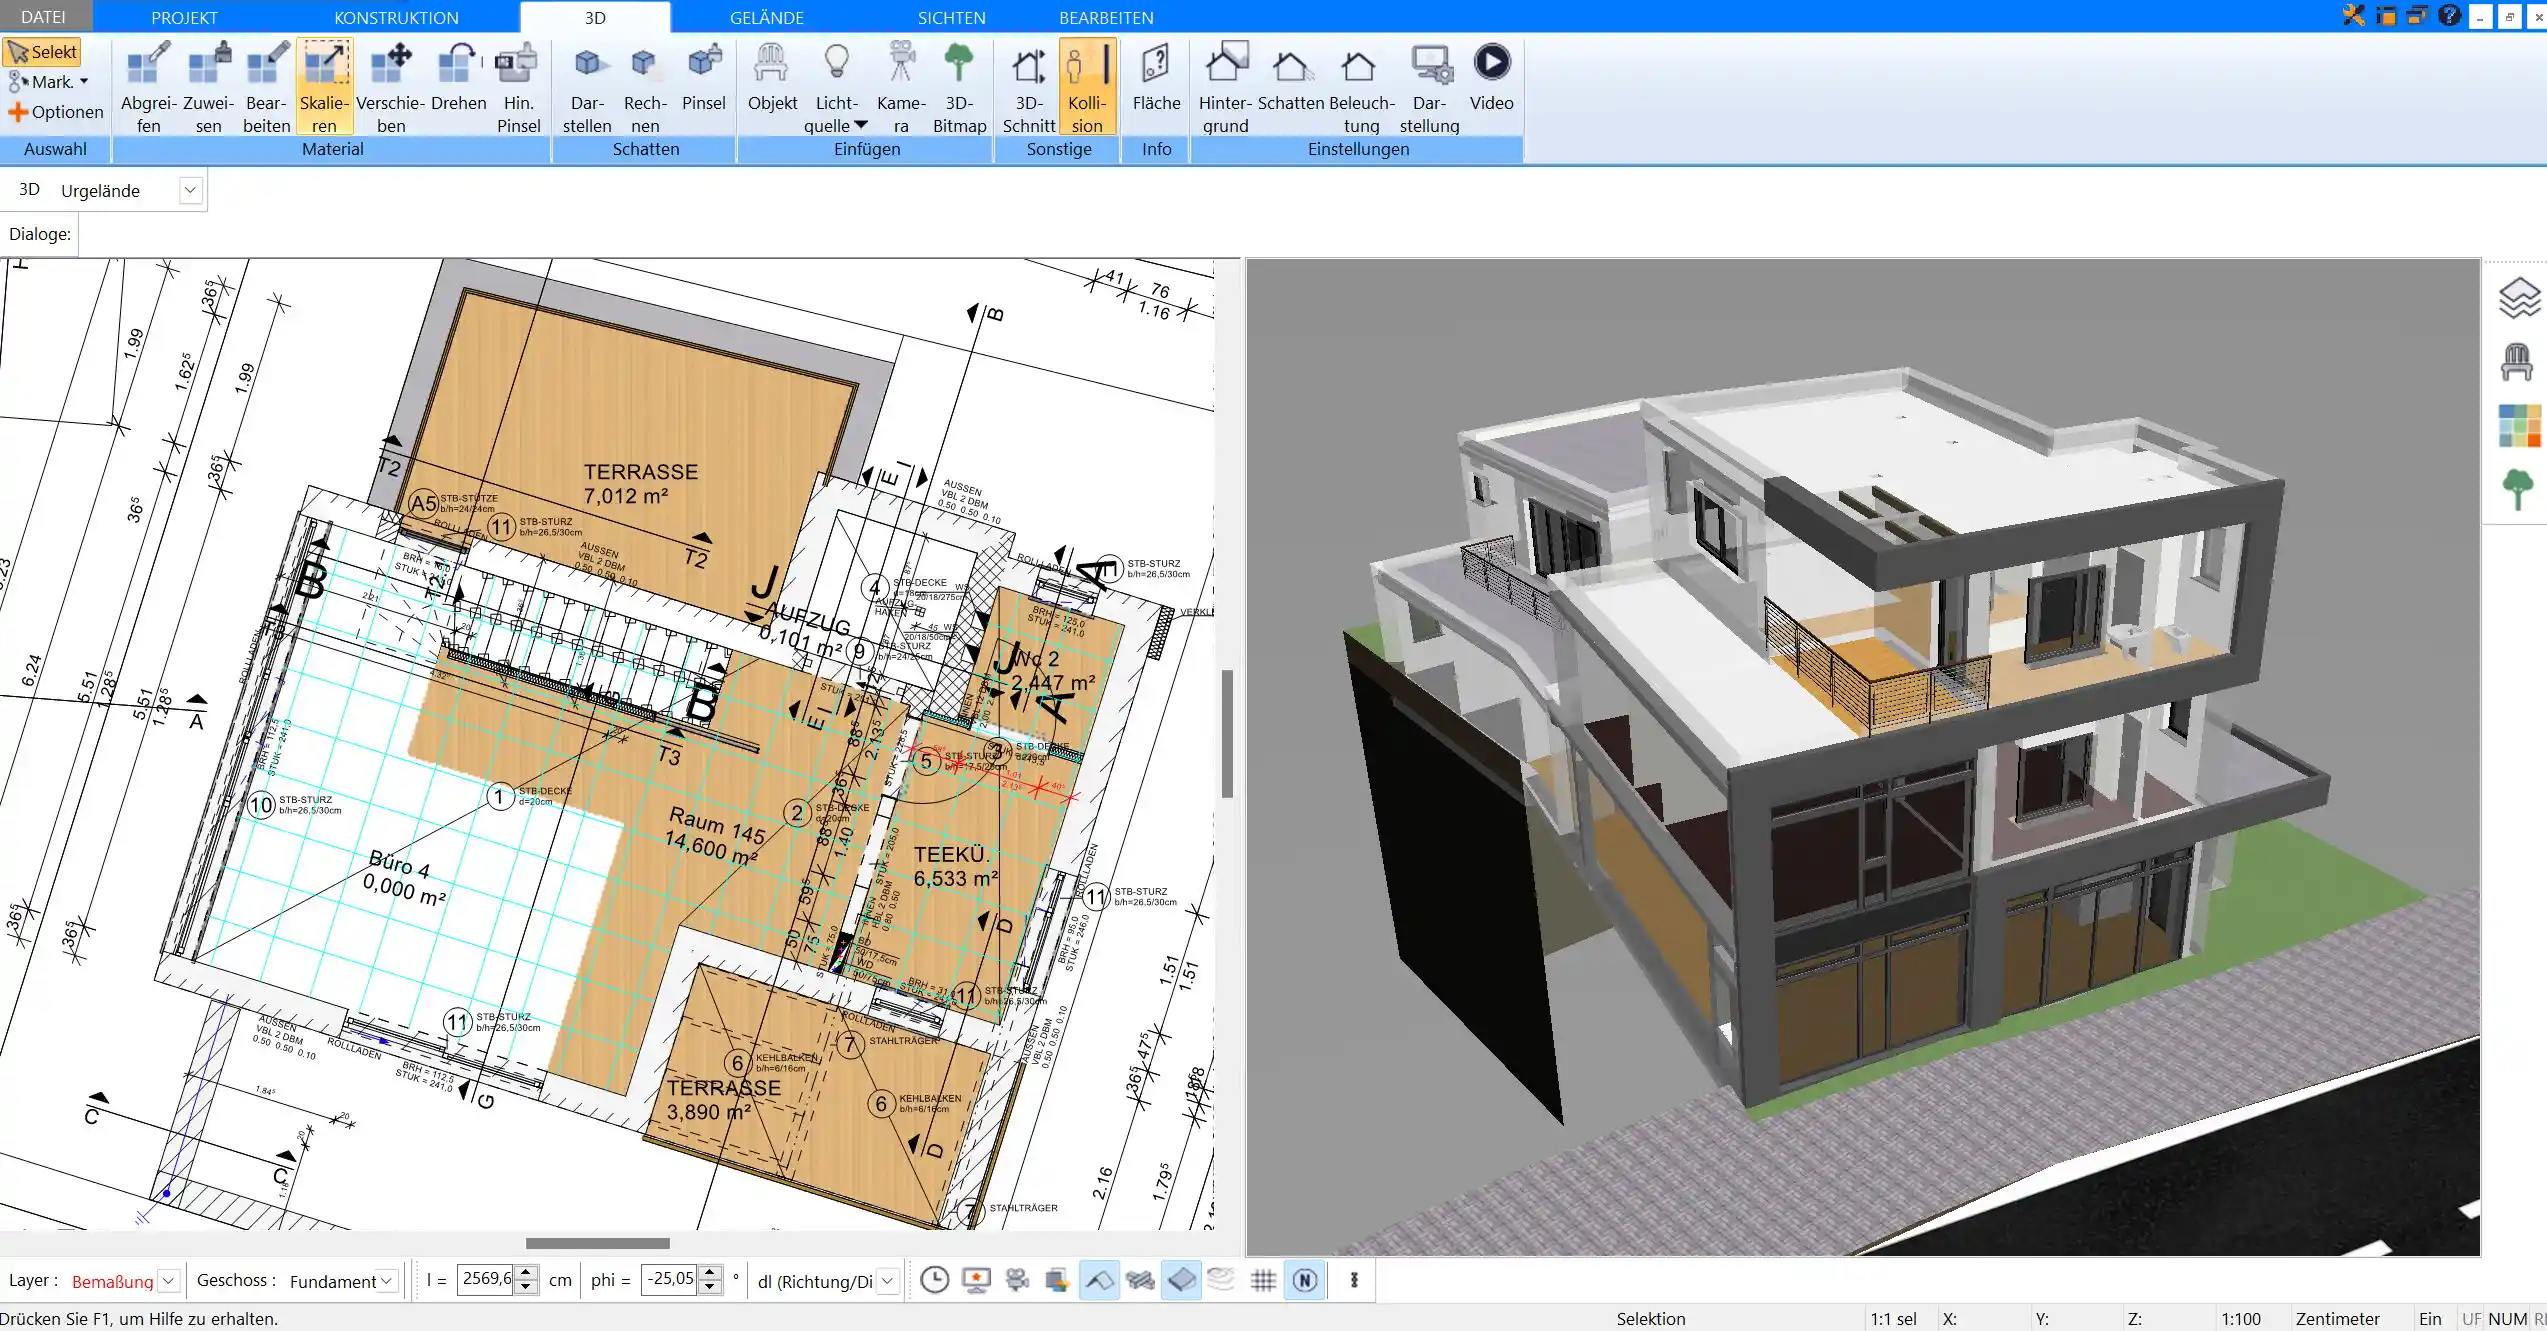
Task: Open the furniture catalog chair icon in sidebar
Action: 2517,362
